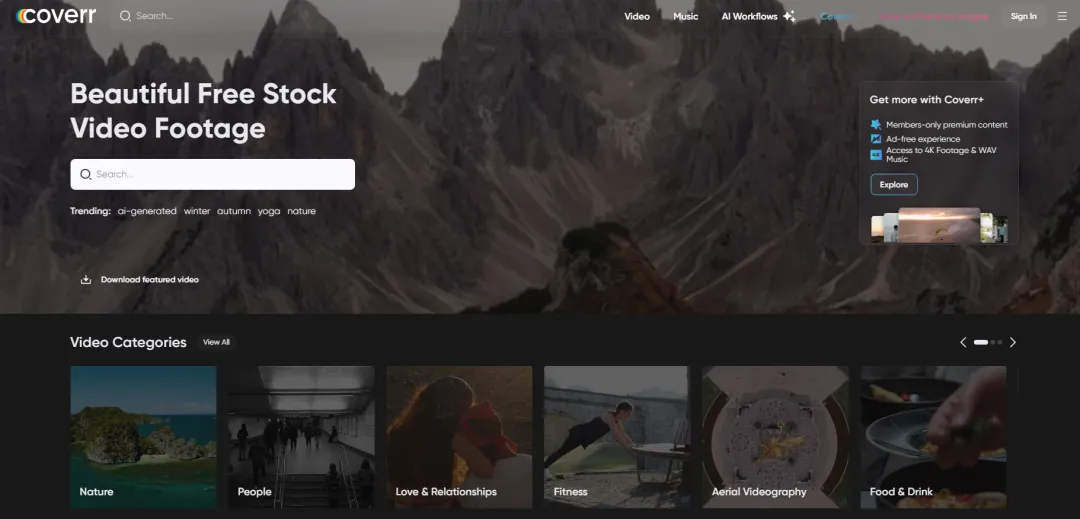Image resolution: width=1080 pixels, height=519 pixels.
Task: Open the hamburger menu icon
Action: pos(1061,16)
